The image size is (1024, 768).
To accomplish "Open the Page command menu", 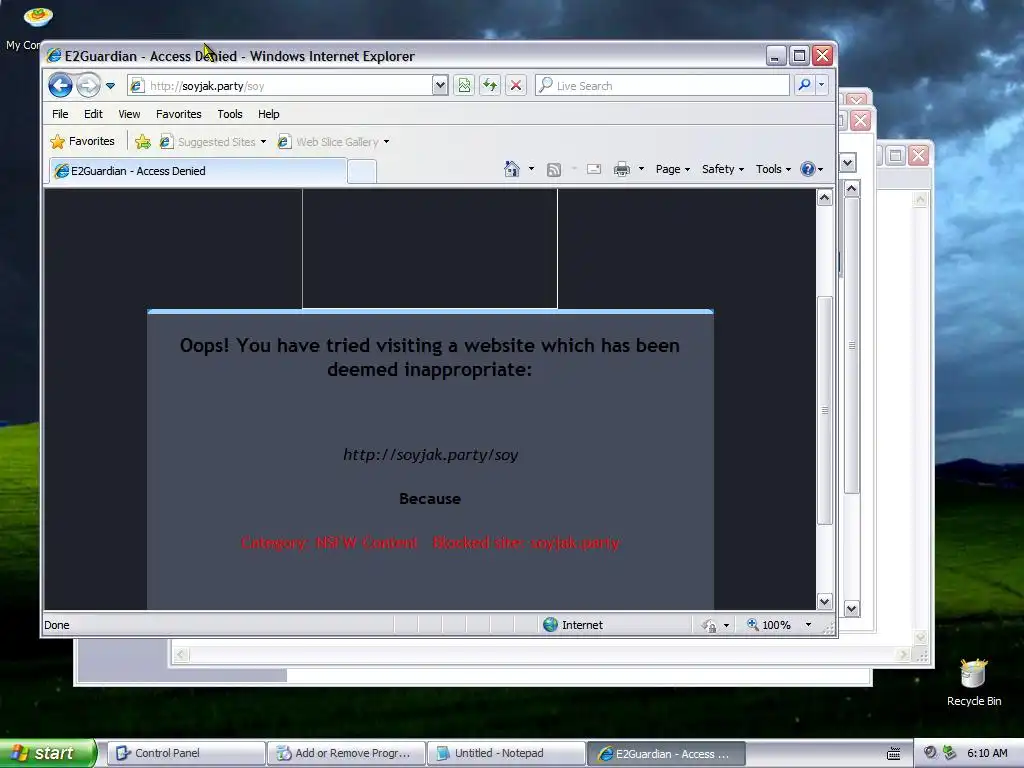I will coord(673,169).
